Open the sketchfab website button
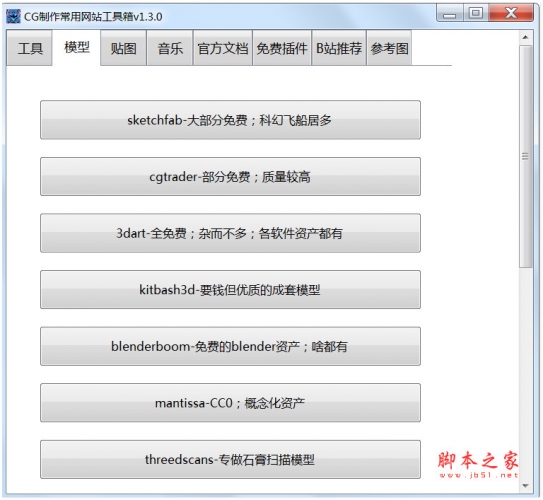The height and width of the screenshot is (500, 543). (230, 120)
